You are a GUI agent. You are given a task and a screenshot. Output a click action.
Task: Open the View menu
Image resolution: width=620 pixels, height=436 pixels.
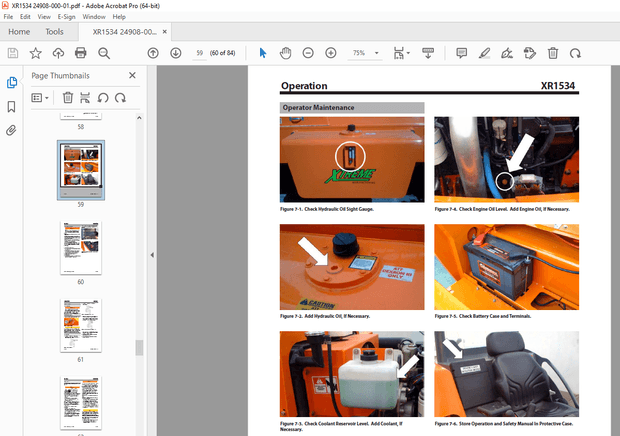click(44, 17)
